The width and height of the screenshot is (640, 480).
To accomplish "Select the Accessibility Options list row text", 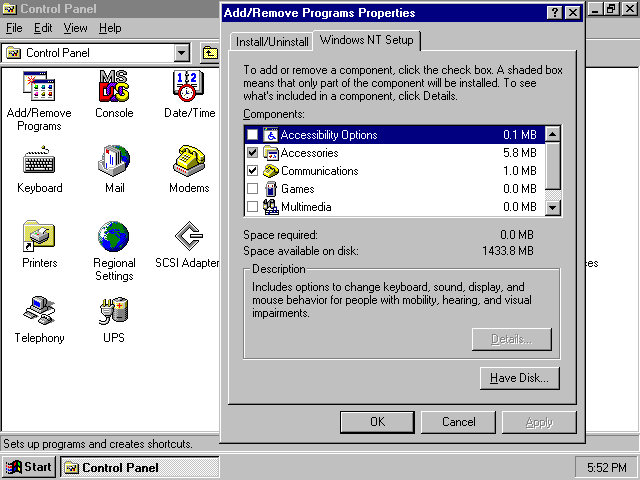I will 329,135.
